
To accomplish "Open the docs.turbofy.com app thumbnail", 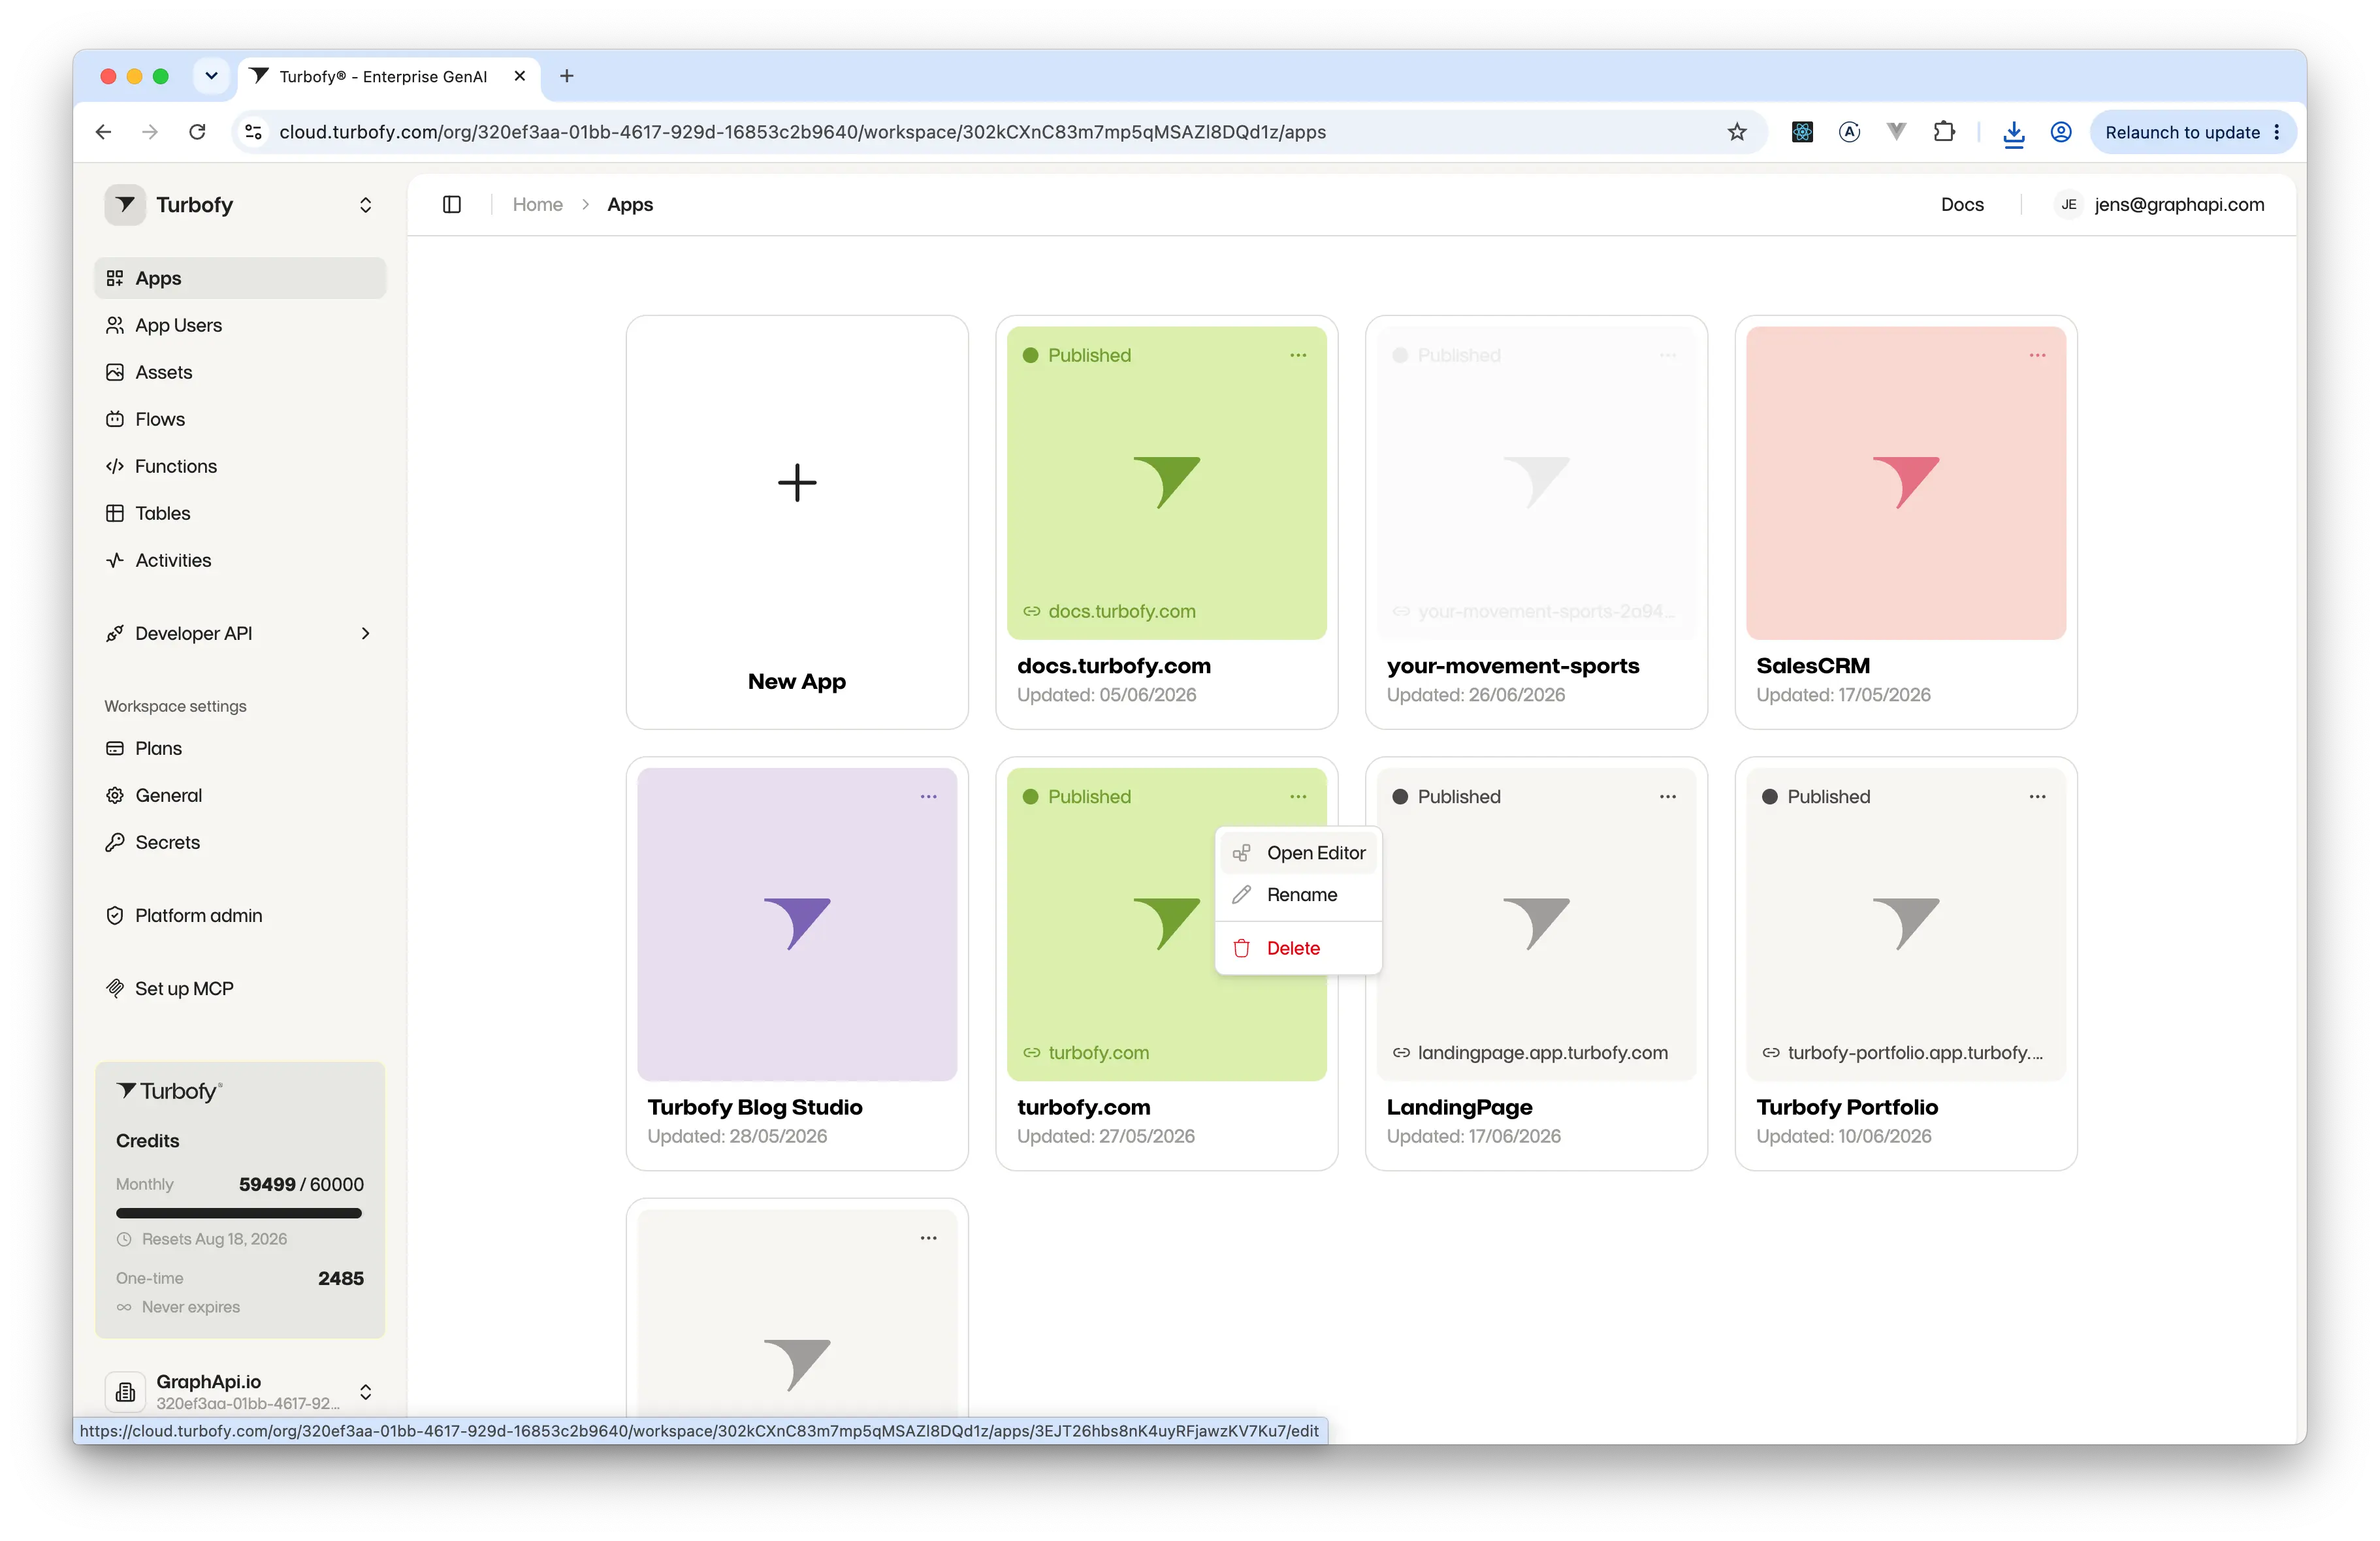I will click(1167, 483).
